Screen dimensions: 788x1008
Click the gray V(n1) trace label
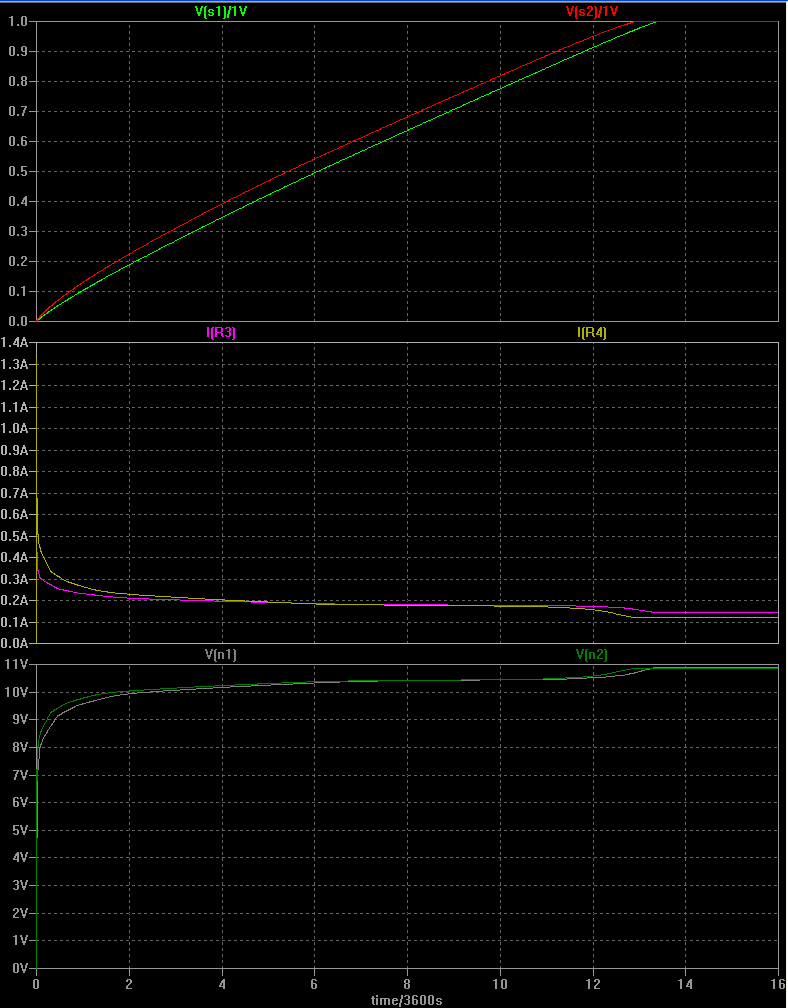220,654
